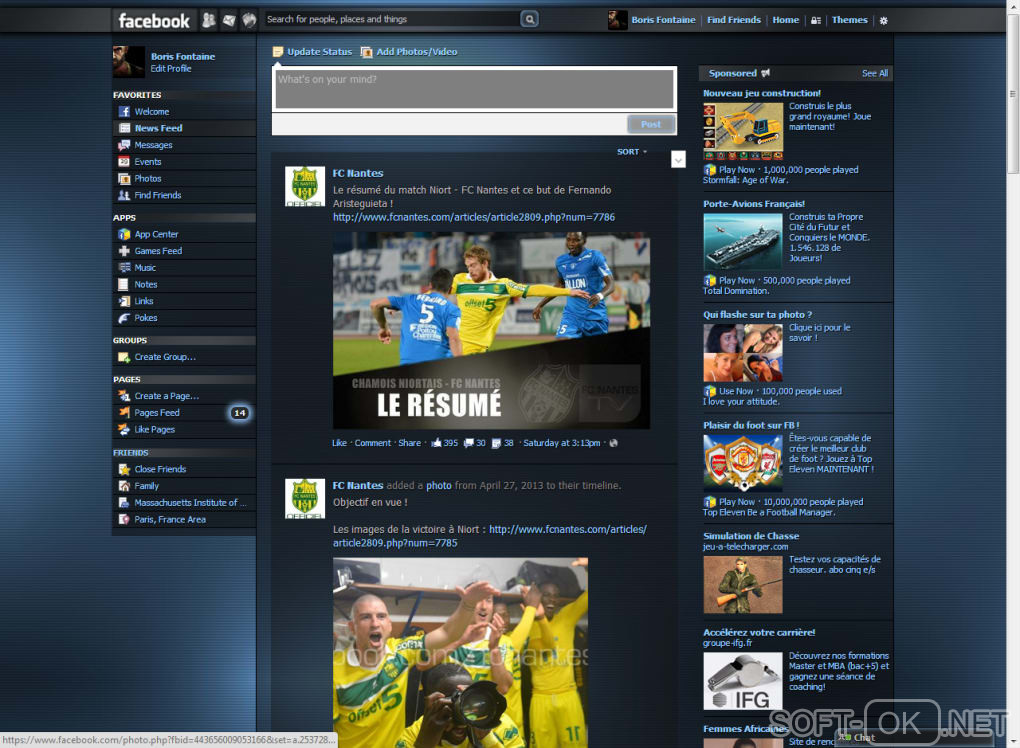Open friend requests icon in top bar

[208, 20]
